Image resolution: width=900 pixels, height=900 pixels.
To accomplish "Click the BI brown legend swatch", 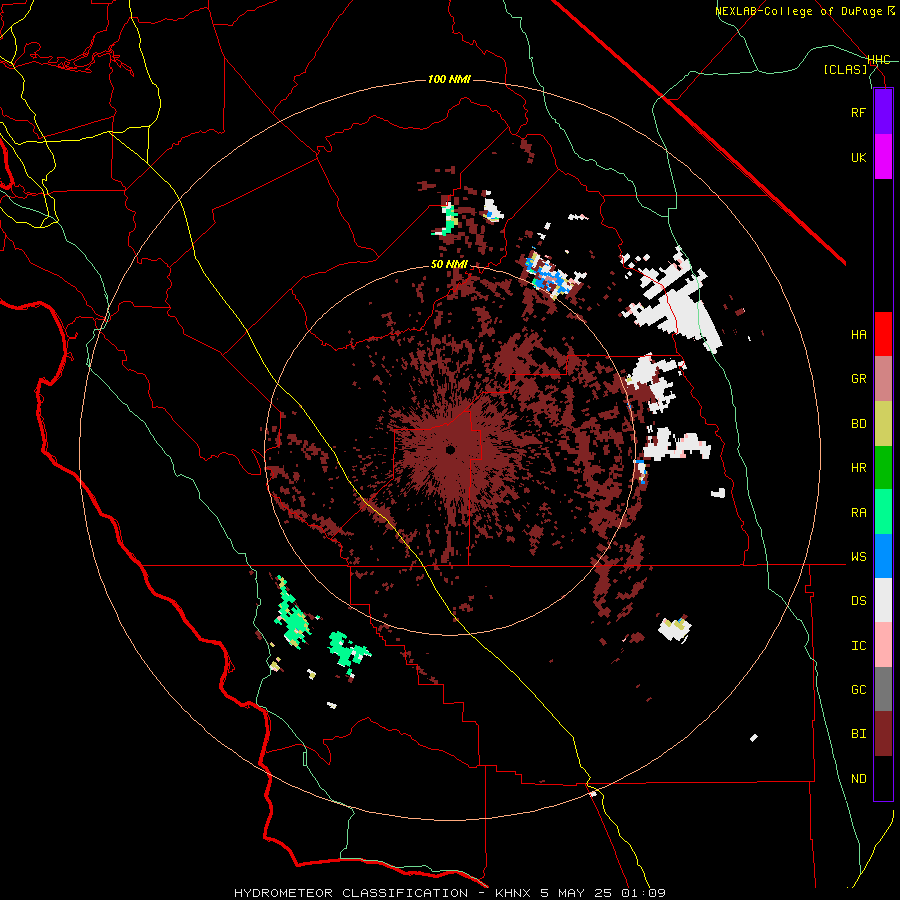I will (x=883, y=734).
